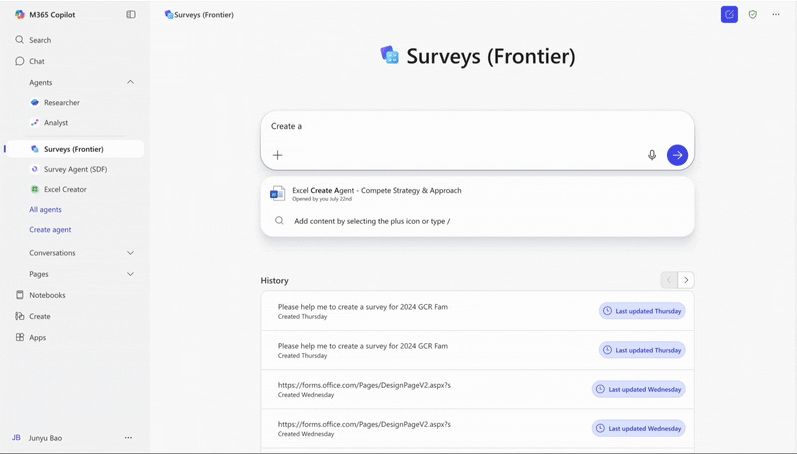797x454 pixels.
Task: Click the Create agent link
Action: tap(50, 230)
